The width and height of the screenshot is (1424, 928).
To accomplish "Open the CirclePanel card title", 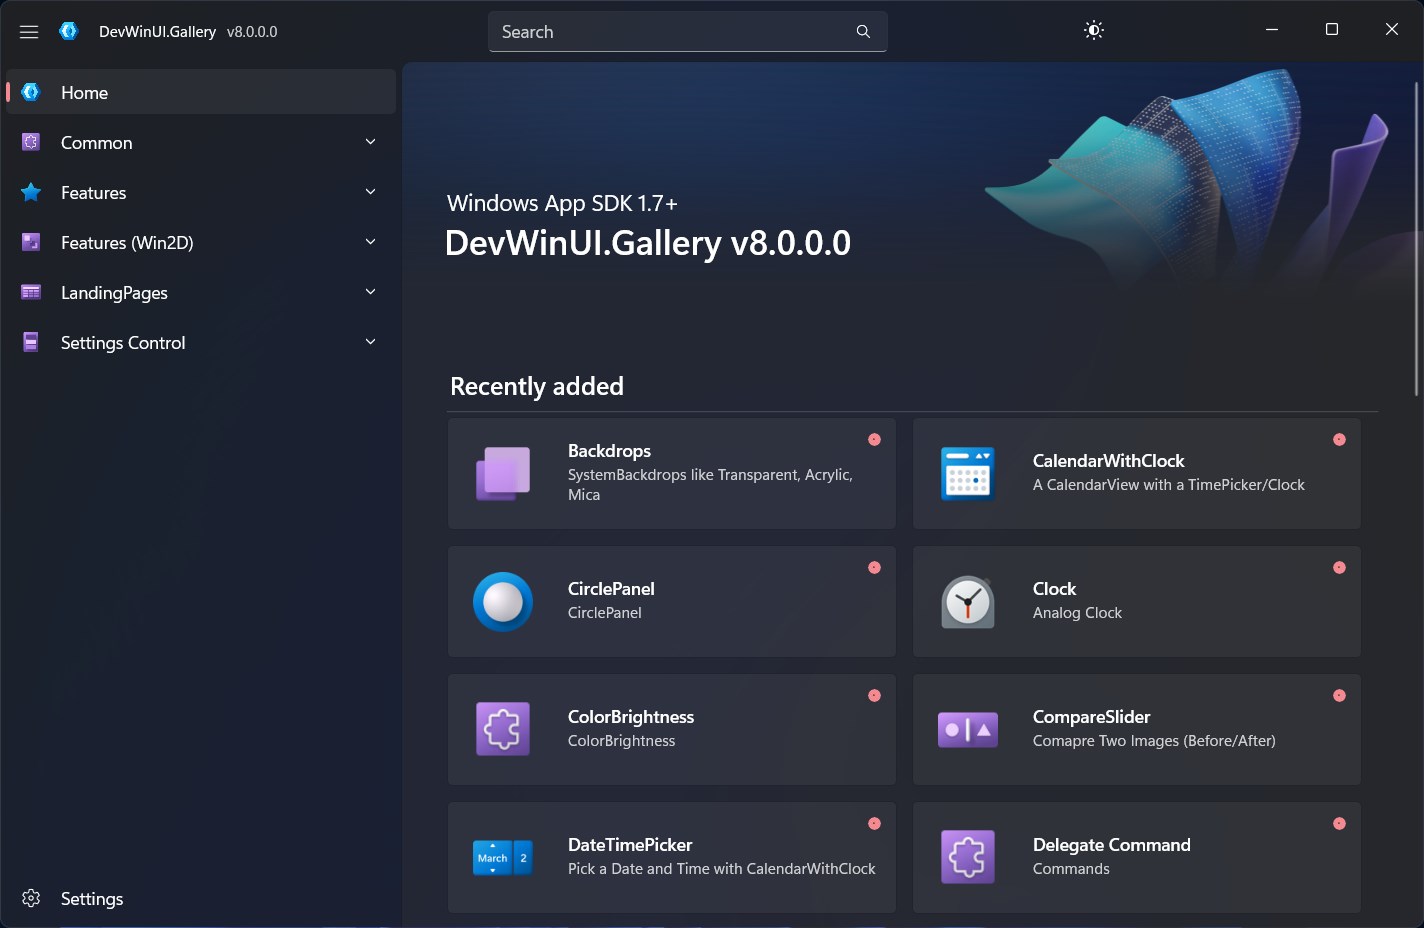I will (x=611, y=589).
